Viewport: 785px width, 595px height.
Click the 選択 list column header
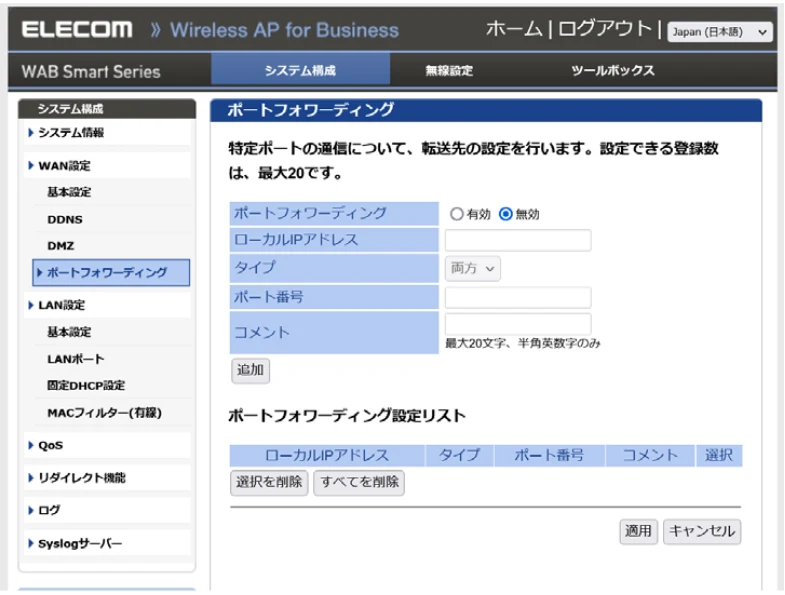click(719, 455)
